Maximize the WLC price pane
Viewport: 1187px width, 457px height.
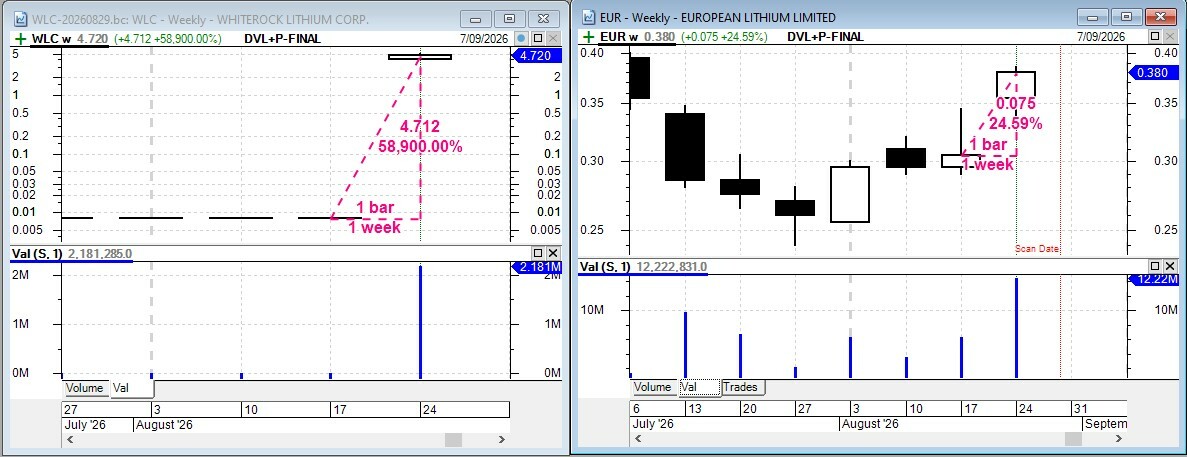coord(537,38)
